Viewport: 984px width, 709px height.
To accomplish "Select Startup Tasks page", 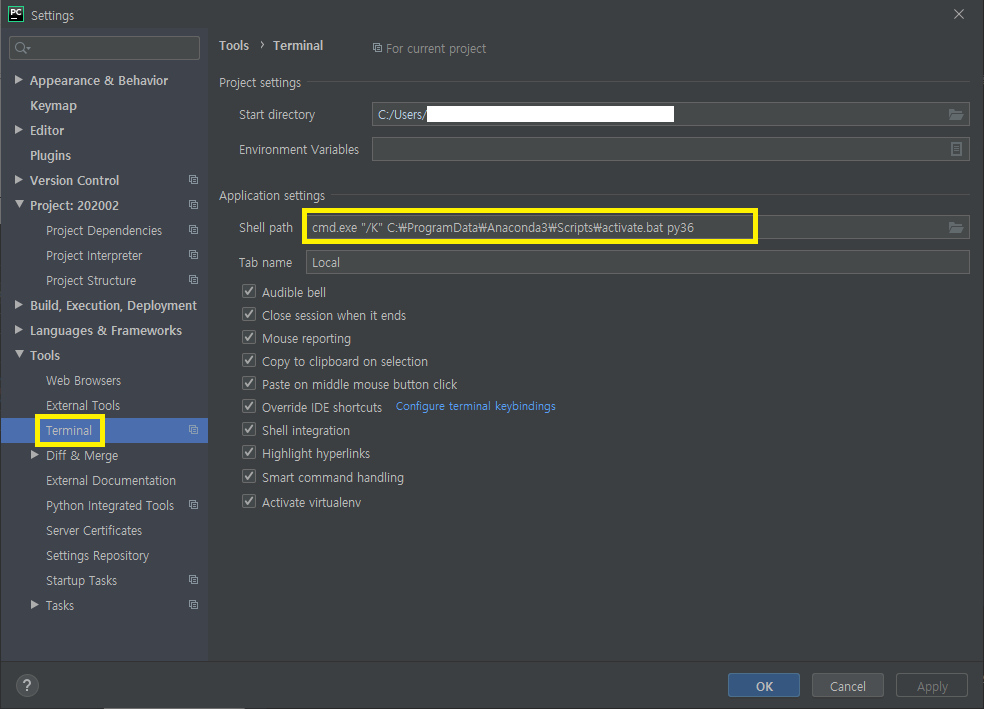I will coord(81,580).
